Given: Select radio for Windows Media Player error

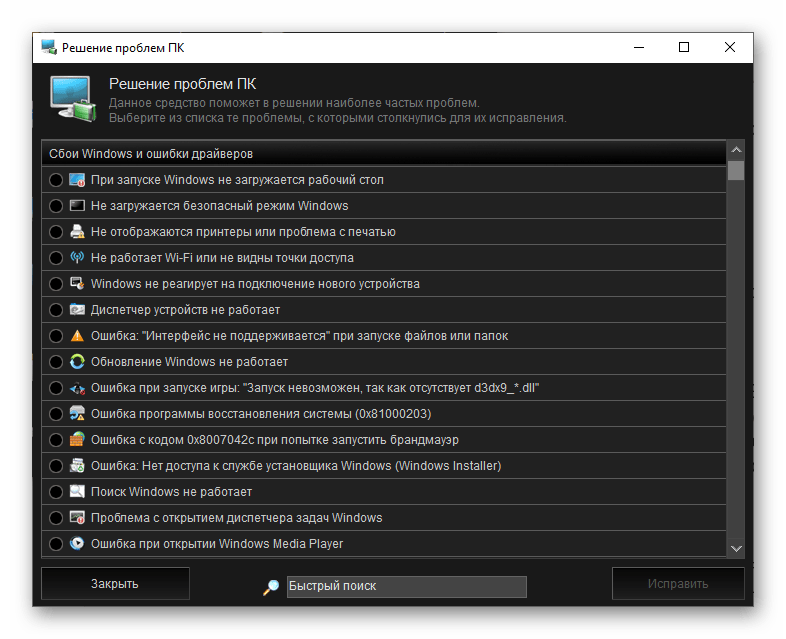Looking at the screenshot, I should click(x=56, y=544).
